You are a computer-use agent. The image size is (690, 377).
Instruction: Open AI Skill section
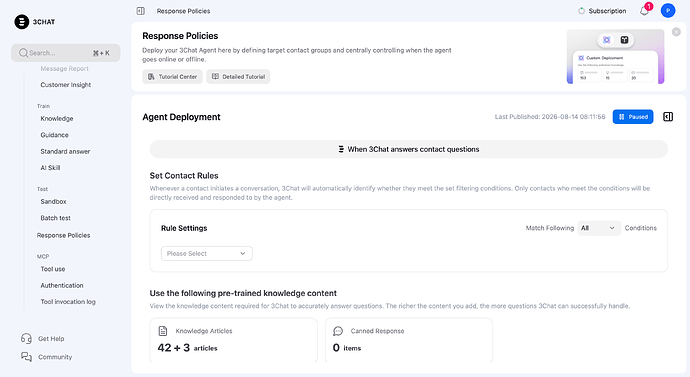[50, 168]
